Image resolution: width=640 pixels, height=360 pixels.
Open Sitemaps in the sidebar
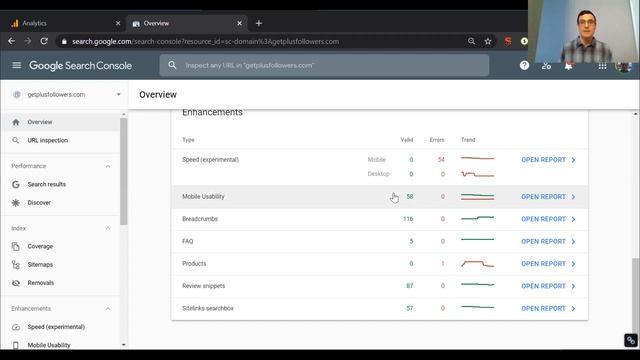60,265
